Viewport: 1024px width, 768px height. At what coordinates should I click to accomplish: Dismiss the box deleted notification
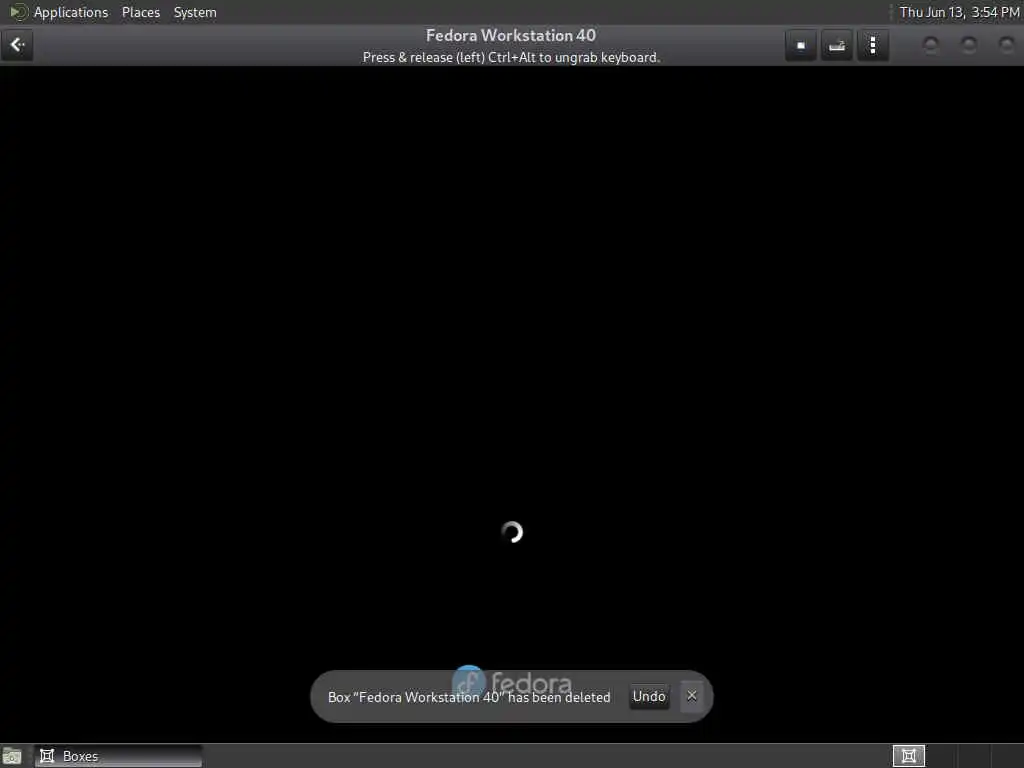click(x=692, y=696)
